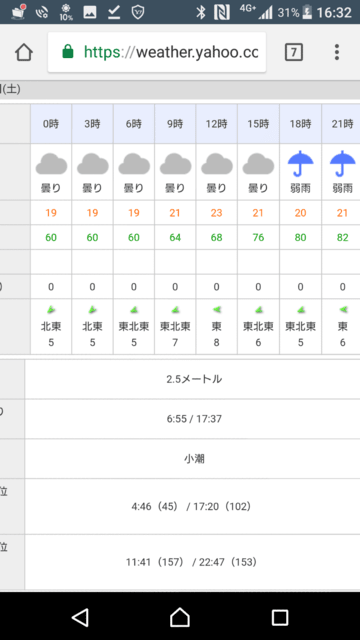Tap the green padlock security icon
The image size is (360, 640).
pyautogui.click(x=68, y=52)
